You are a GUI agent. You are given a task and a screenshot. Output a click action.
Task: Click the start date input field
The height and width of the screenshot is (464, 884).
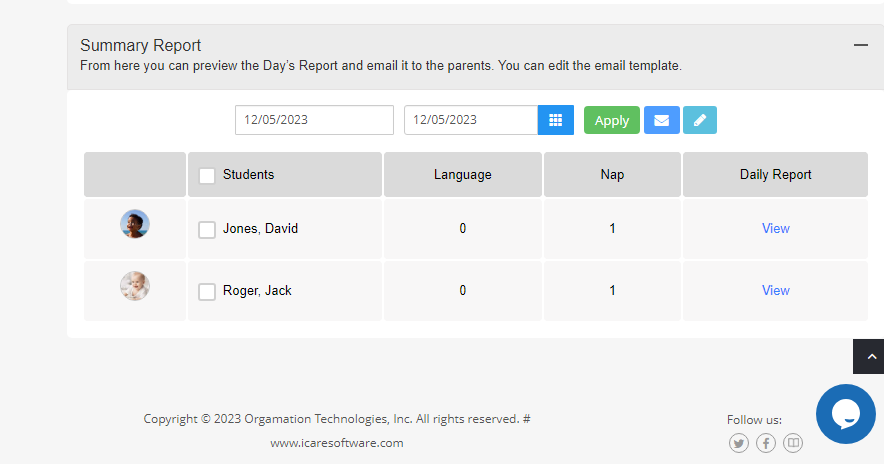[x=314, y=120]
